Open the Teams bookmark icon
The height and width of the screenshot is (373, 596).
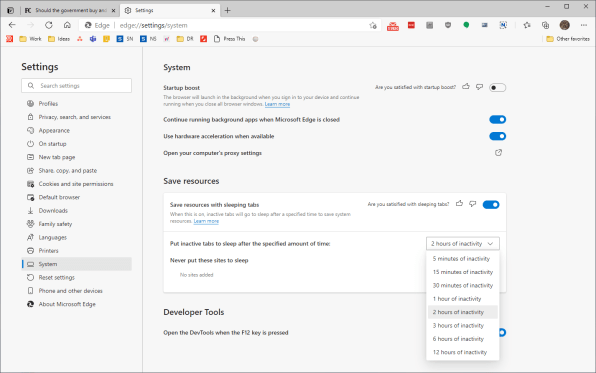tap(93, 39)
